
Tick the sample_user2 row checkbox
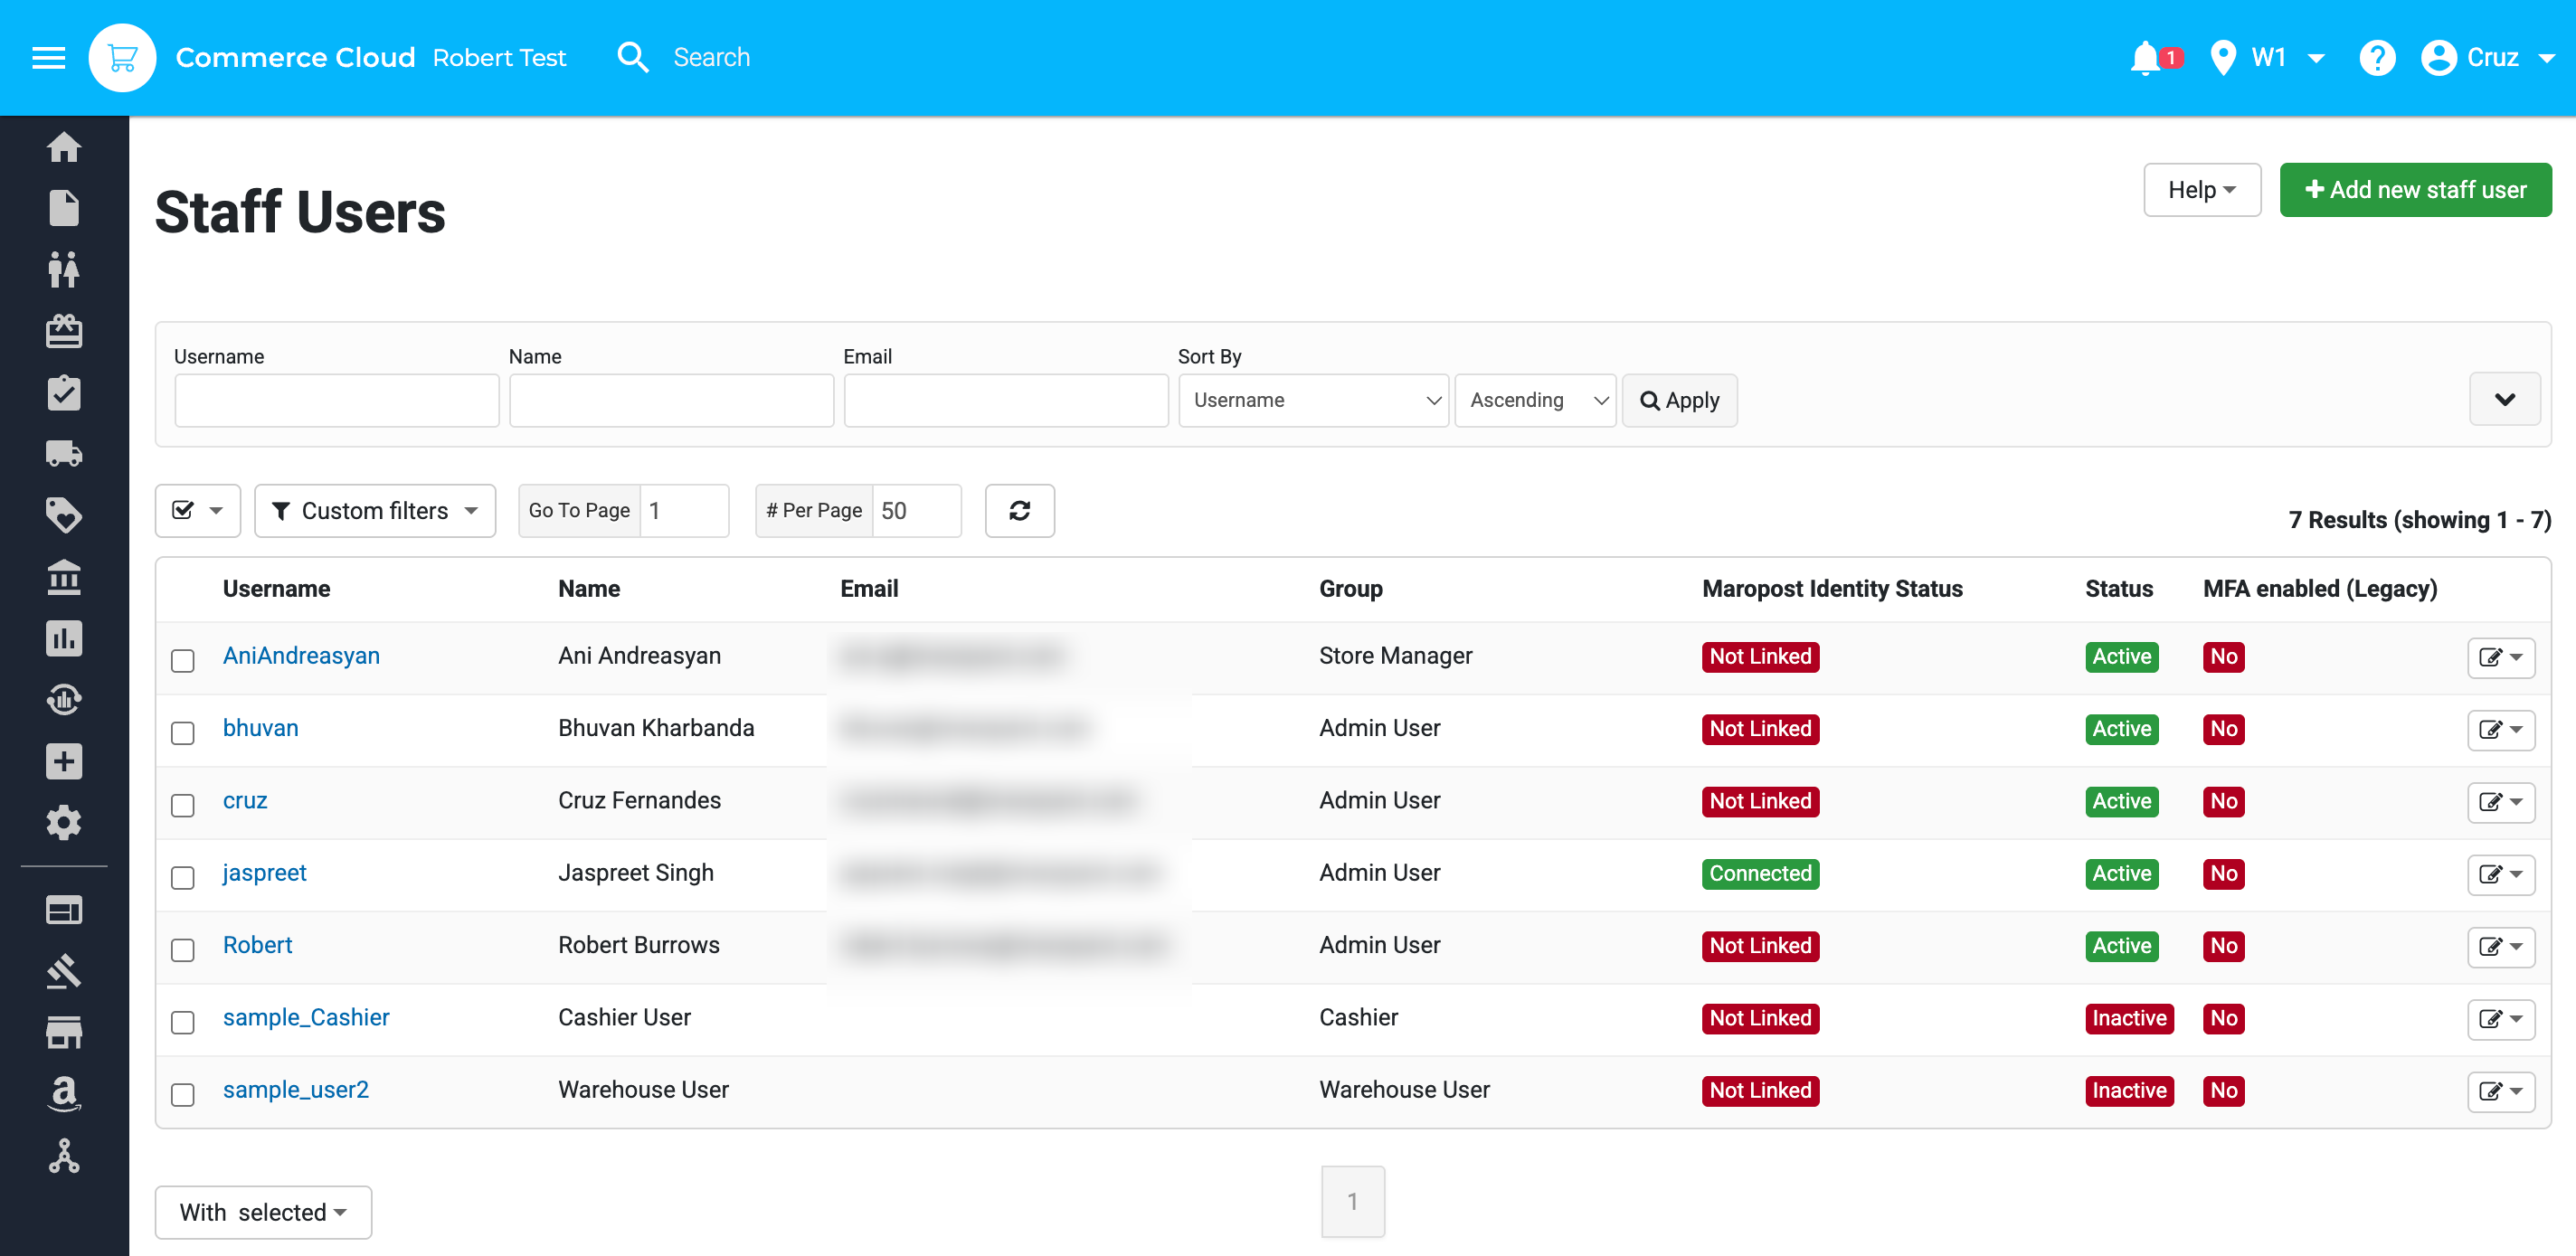183,1094
